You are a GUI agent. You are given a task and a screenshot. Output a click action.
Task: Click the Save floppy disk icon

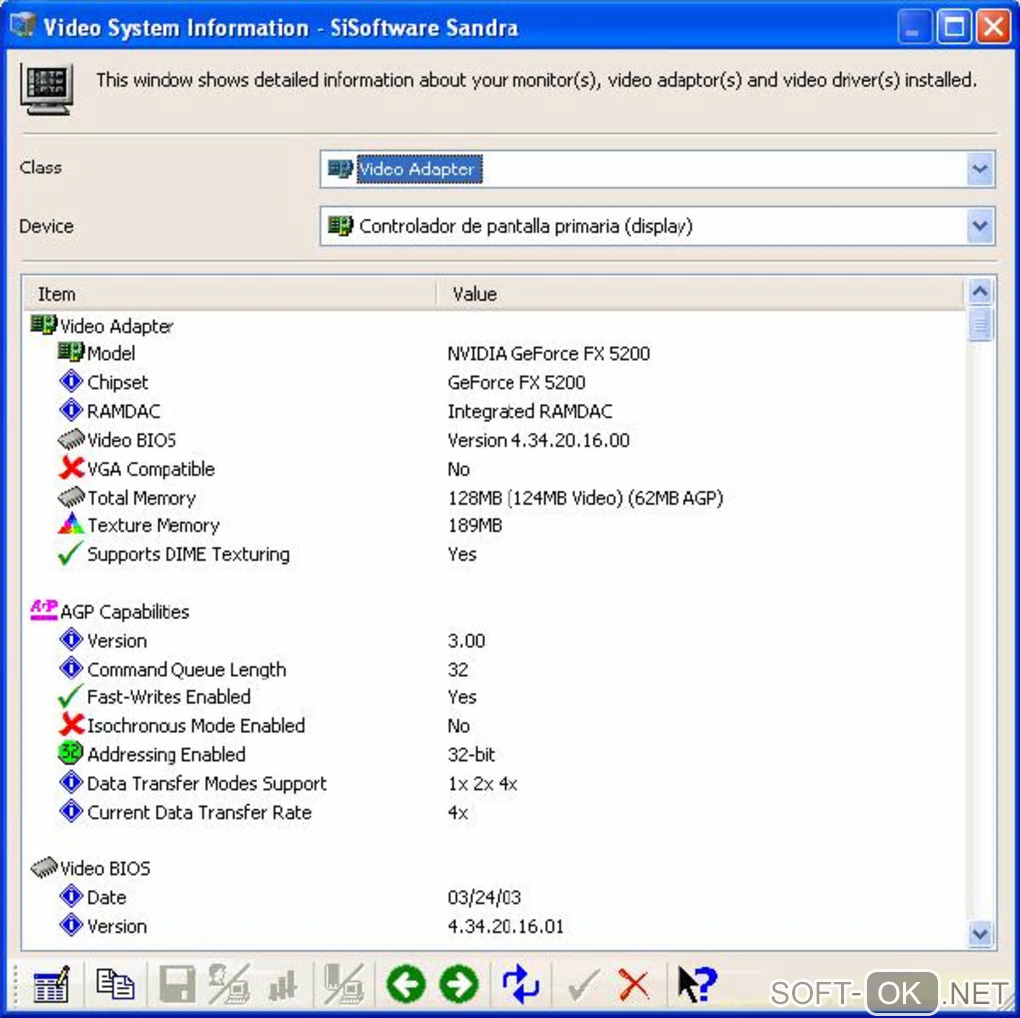pos(177,984)
